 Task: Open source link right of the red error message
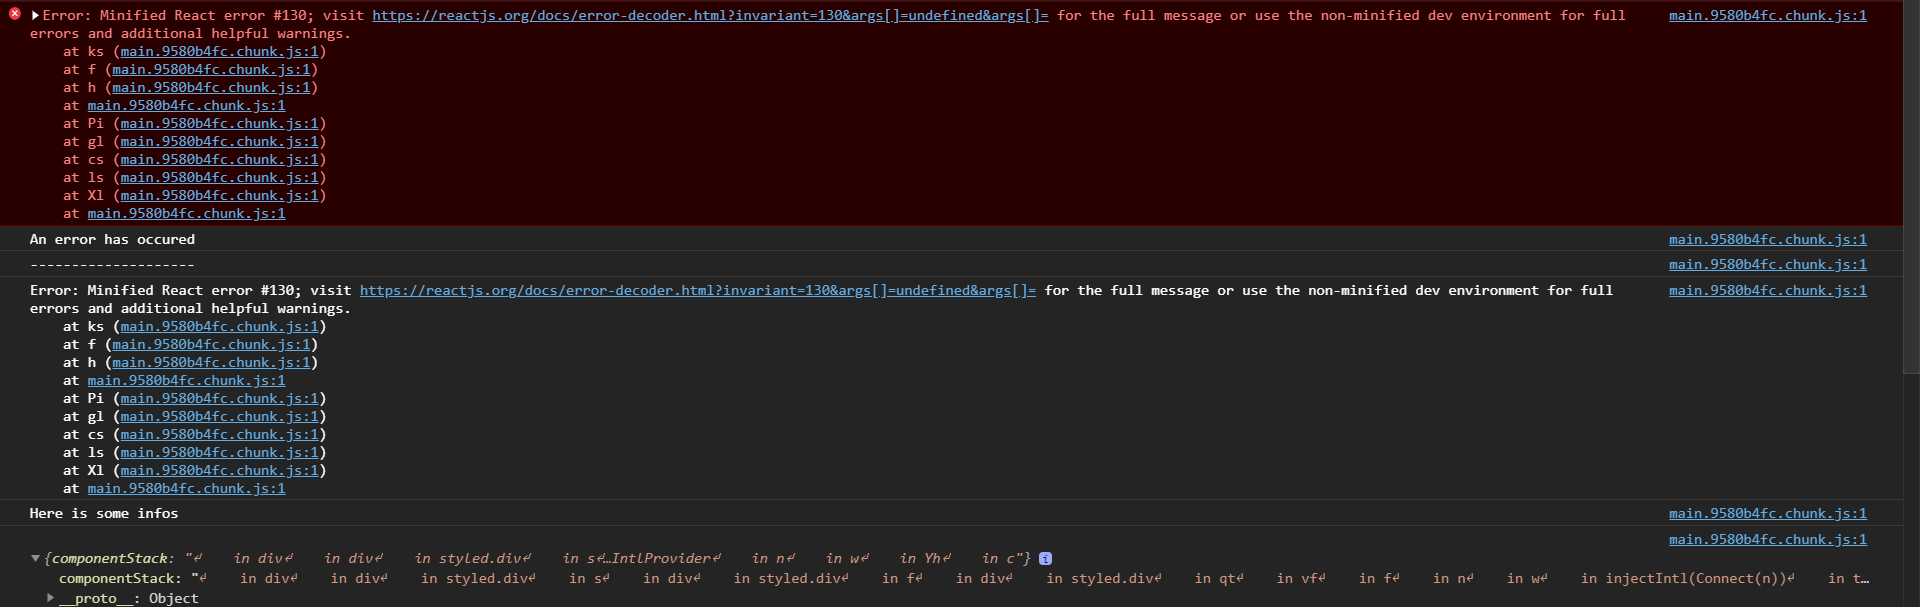click(x=1767, y=15)
